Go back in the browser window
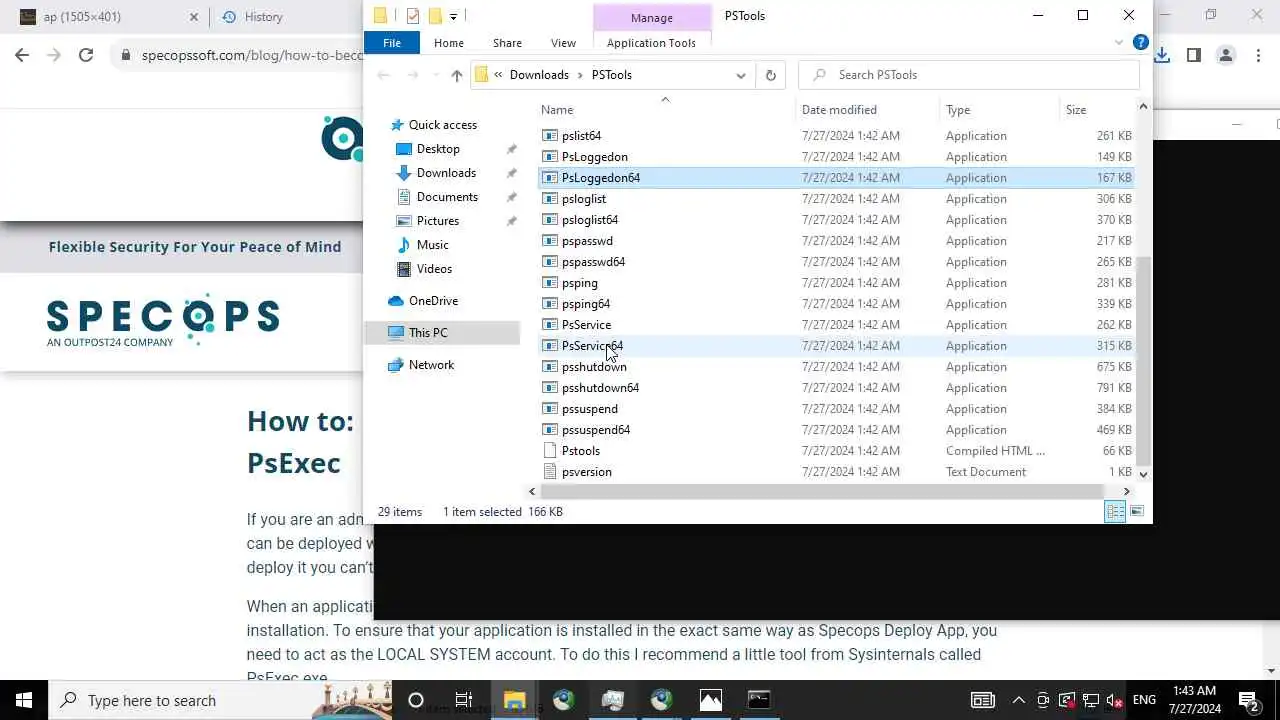The width and height of the screenshot is (1280, 720). click(22, 56)
